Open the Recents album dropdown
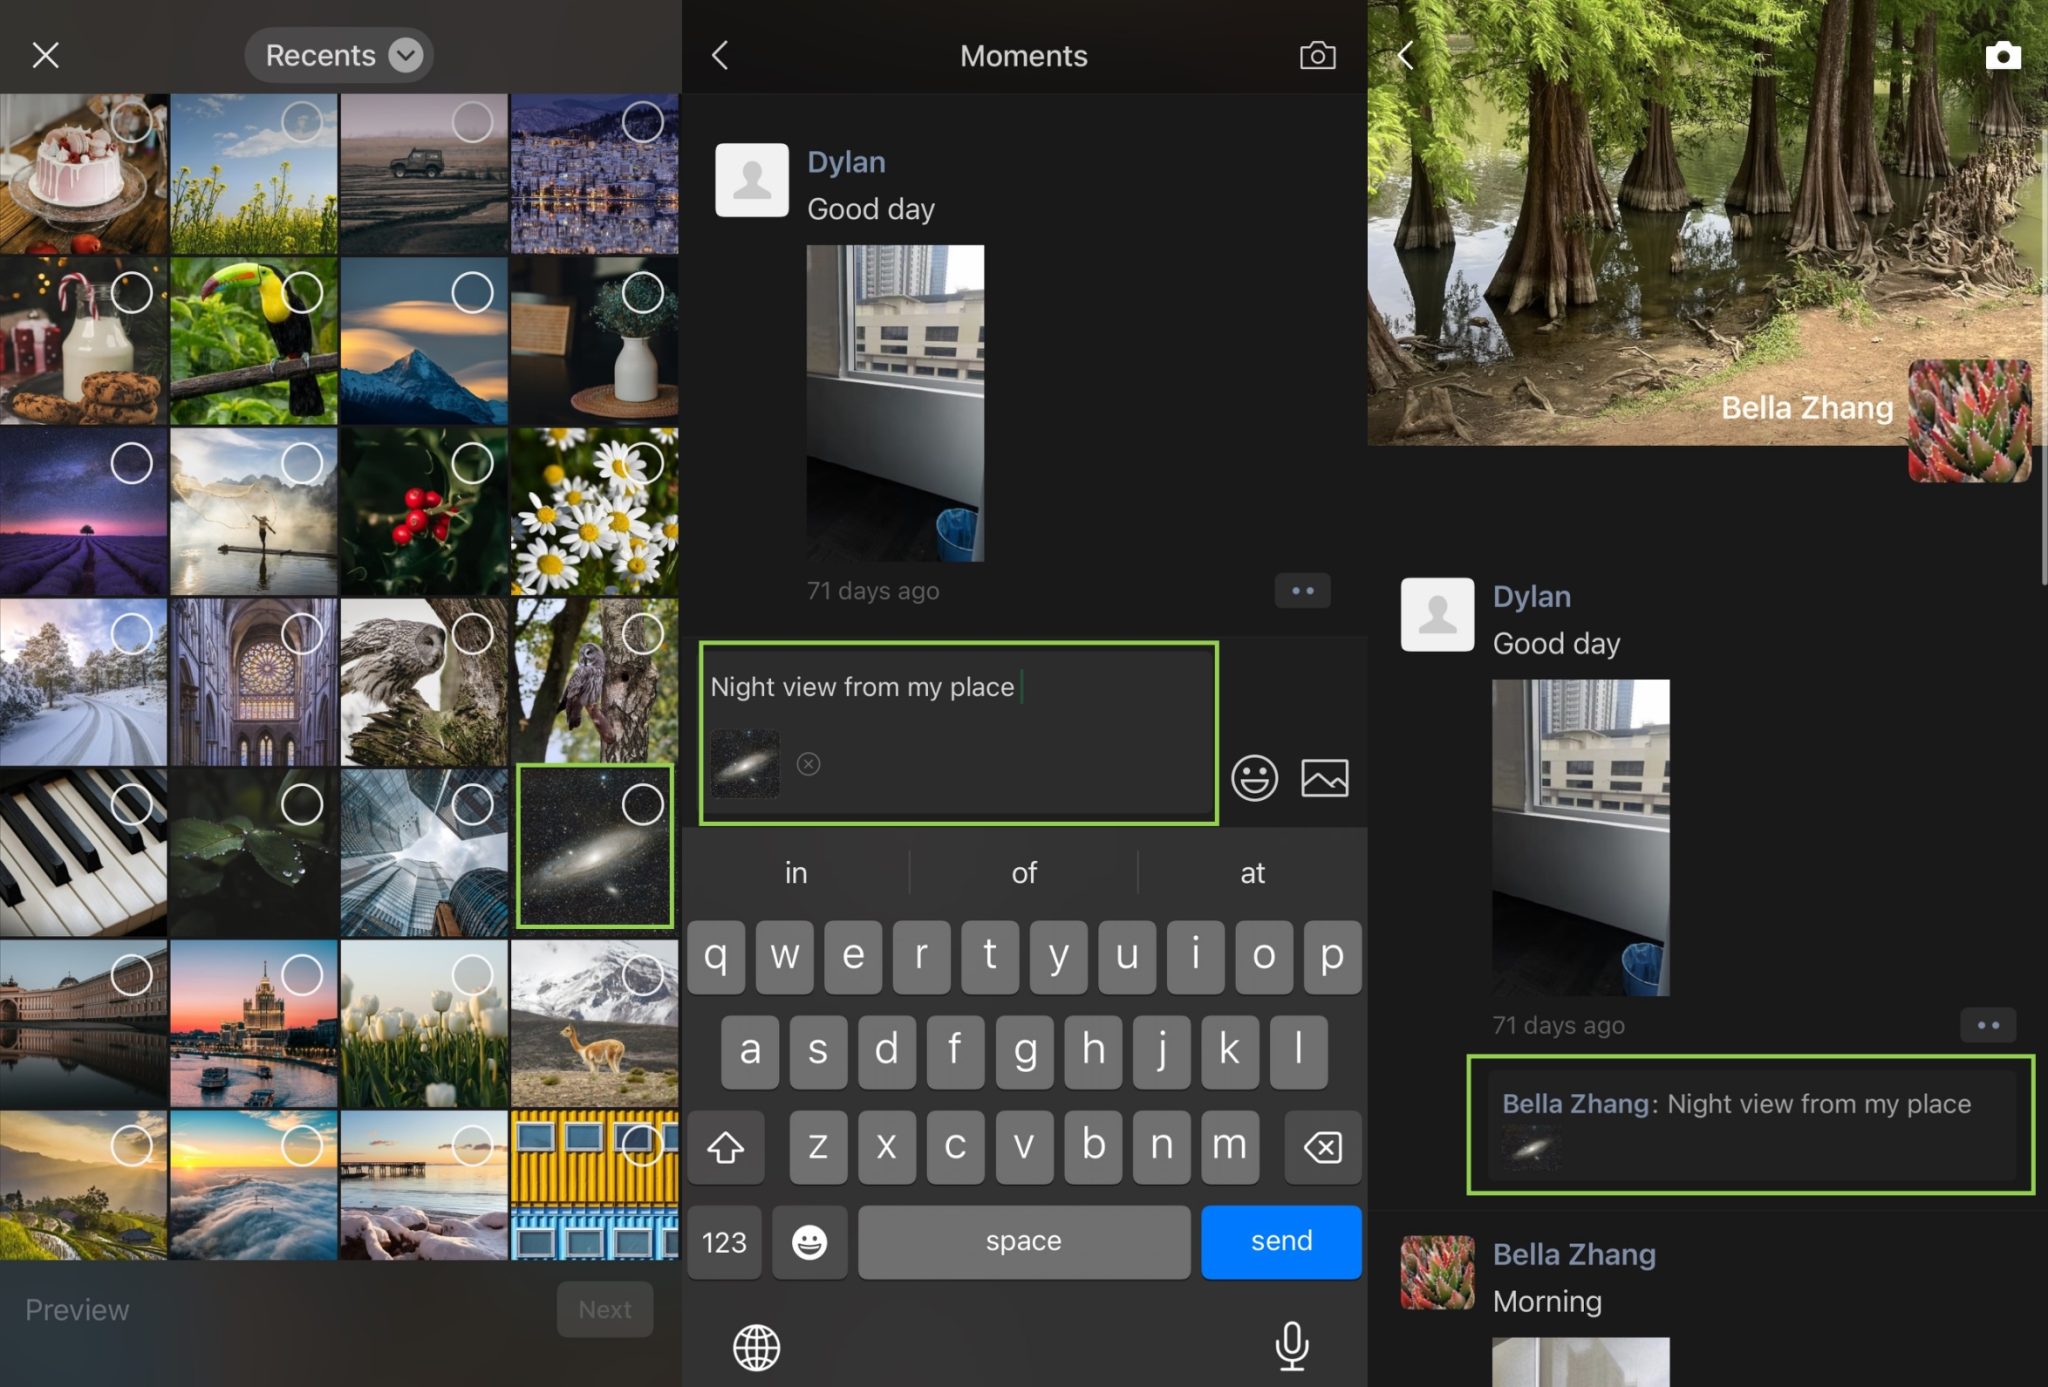Image resolution: width=2048 pixels, height=1387 pixels. [339, 55]
